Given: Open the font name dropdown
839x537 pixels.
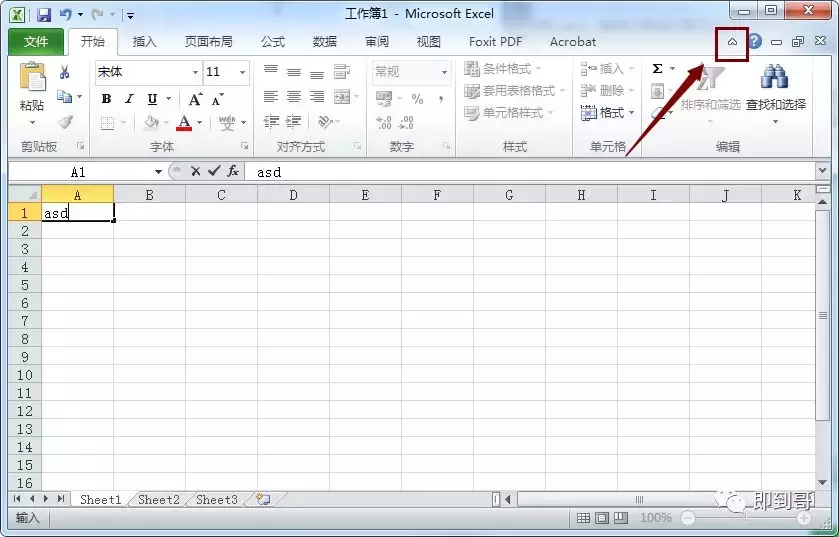Looking at the screenshot, I should point(195,72).
